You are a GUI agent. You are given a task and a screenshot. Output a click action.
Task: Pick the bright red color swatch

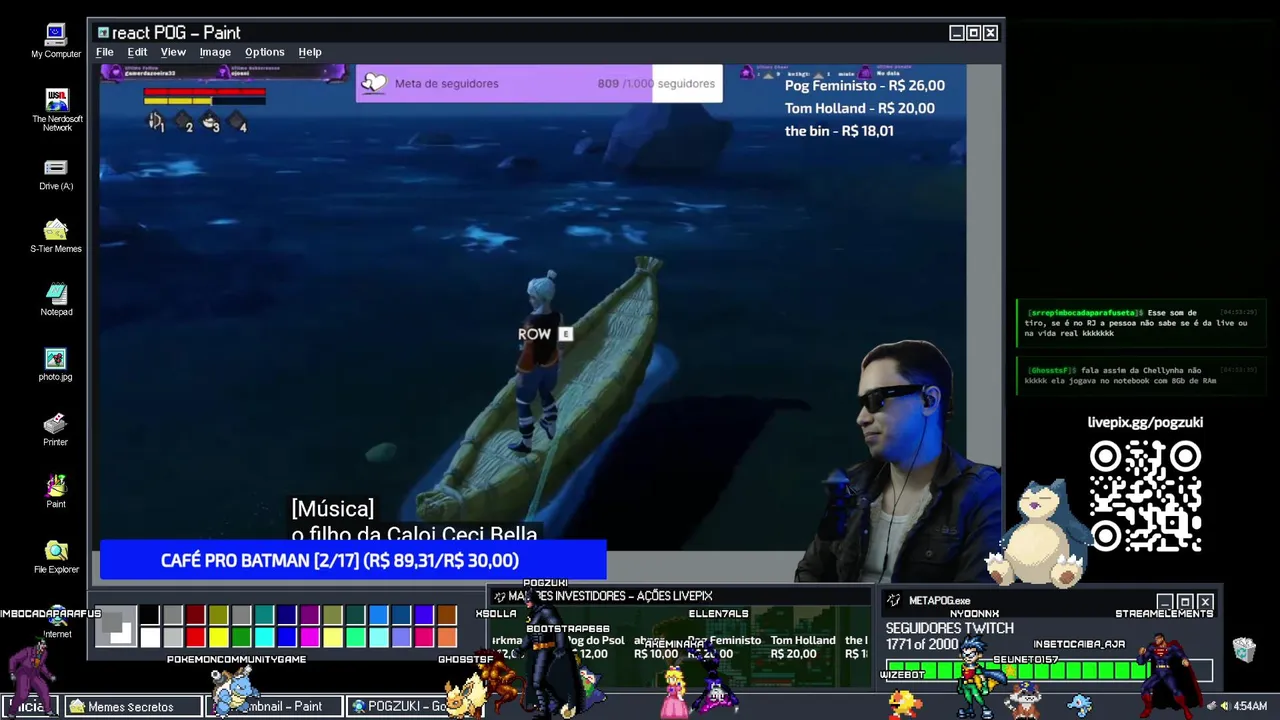pos(195,637)
